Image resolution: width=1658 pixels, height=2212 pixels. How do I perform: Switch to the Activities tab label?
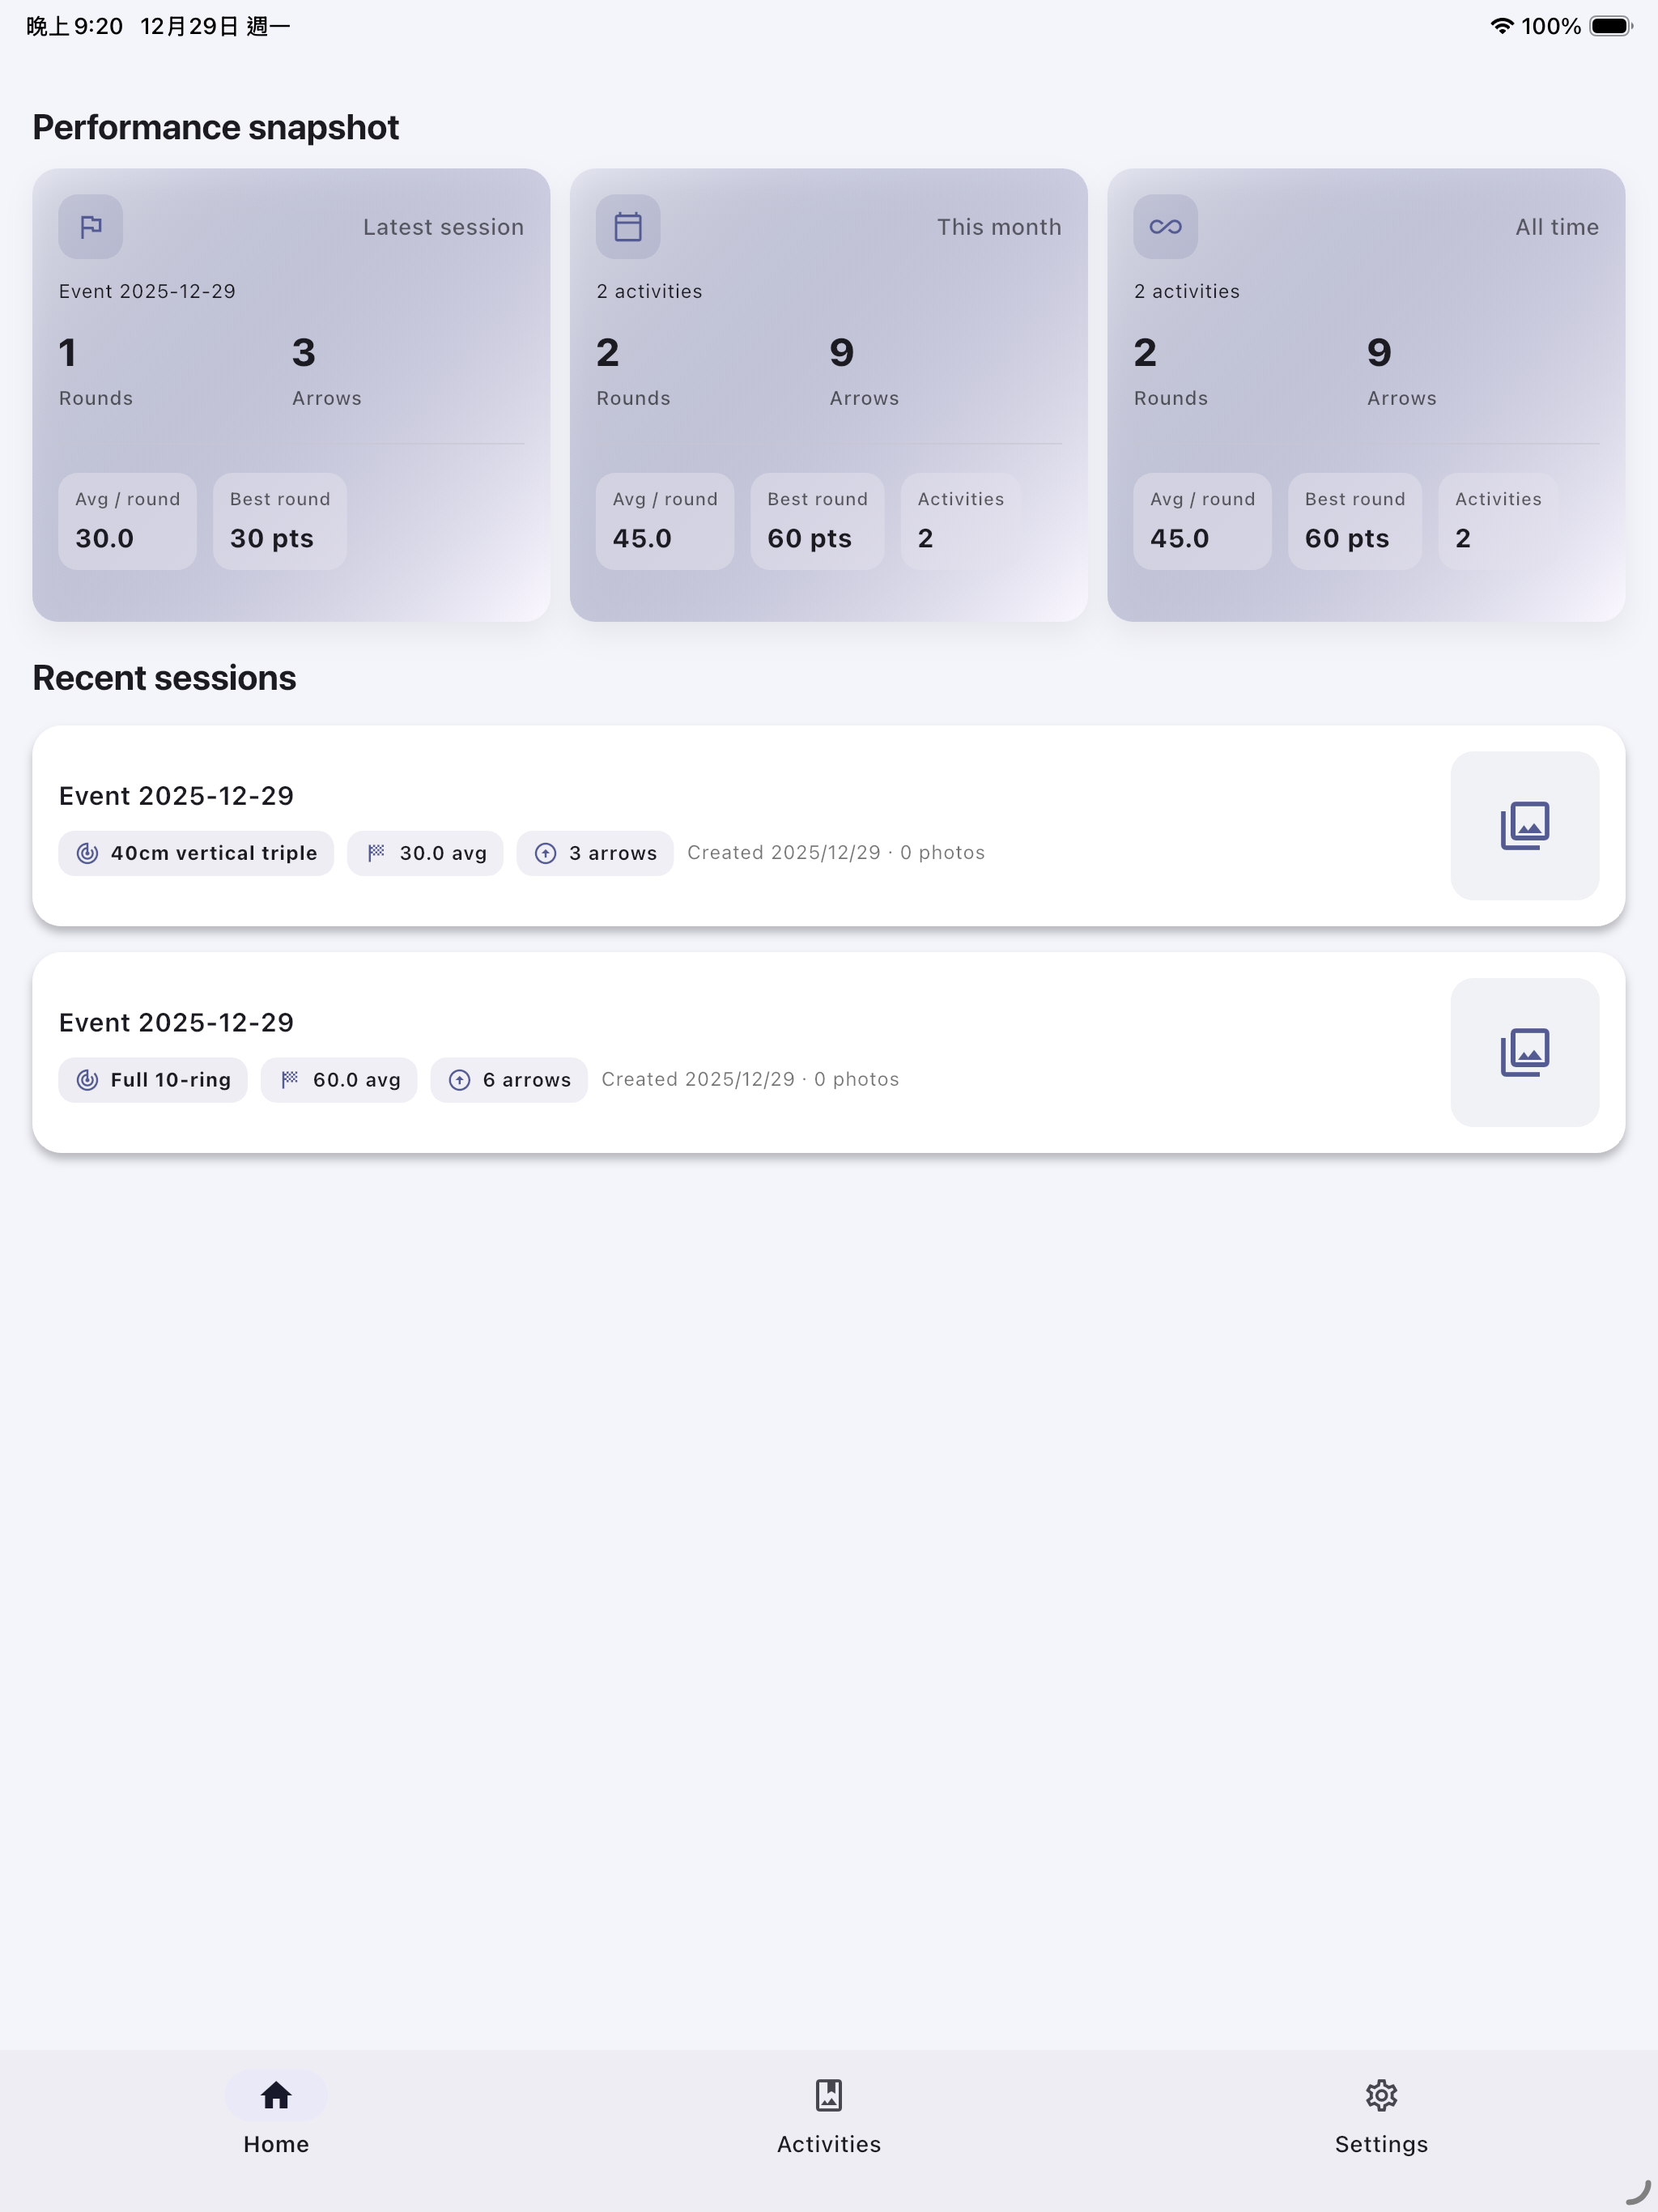829,2144
